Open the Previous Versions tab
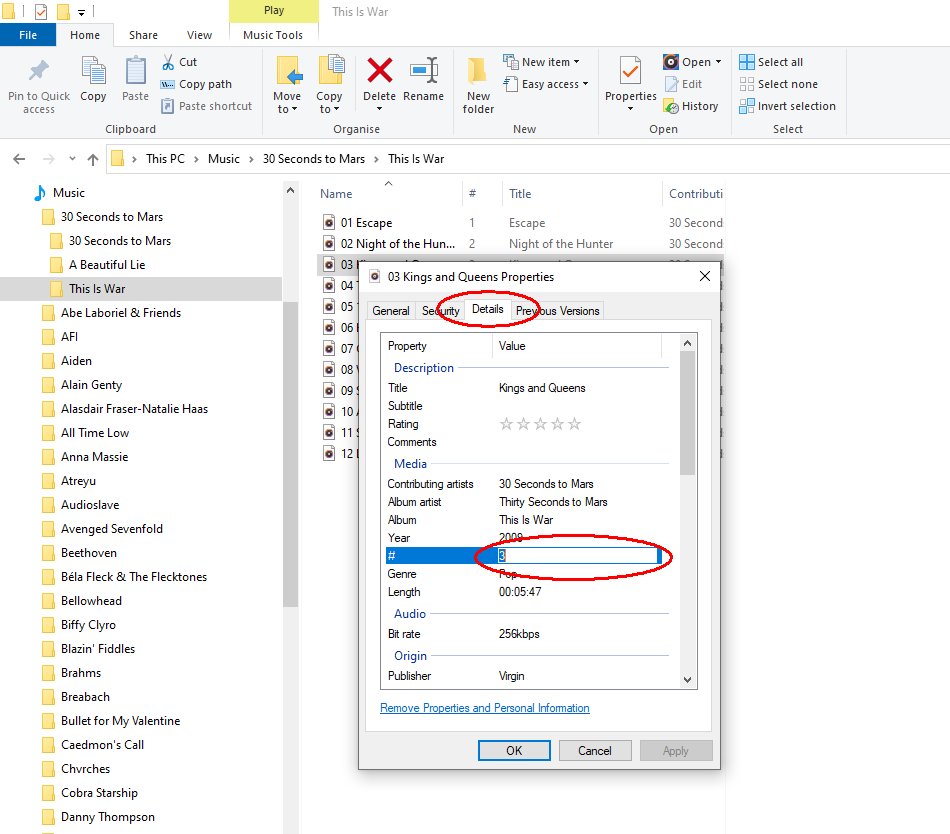The image size is (950, 834). [x=557, y=311]
